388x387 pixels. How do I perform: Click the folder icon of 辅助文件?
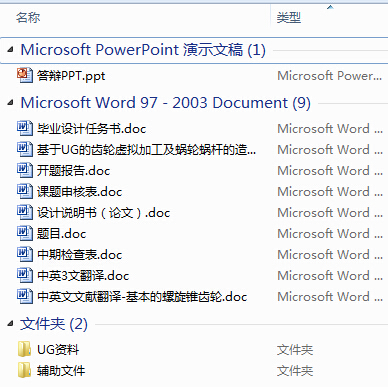[25, 370]
